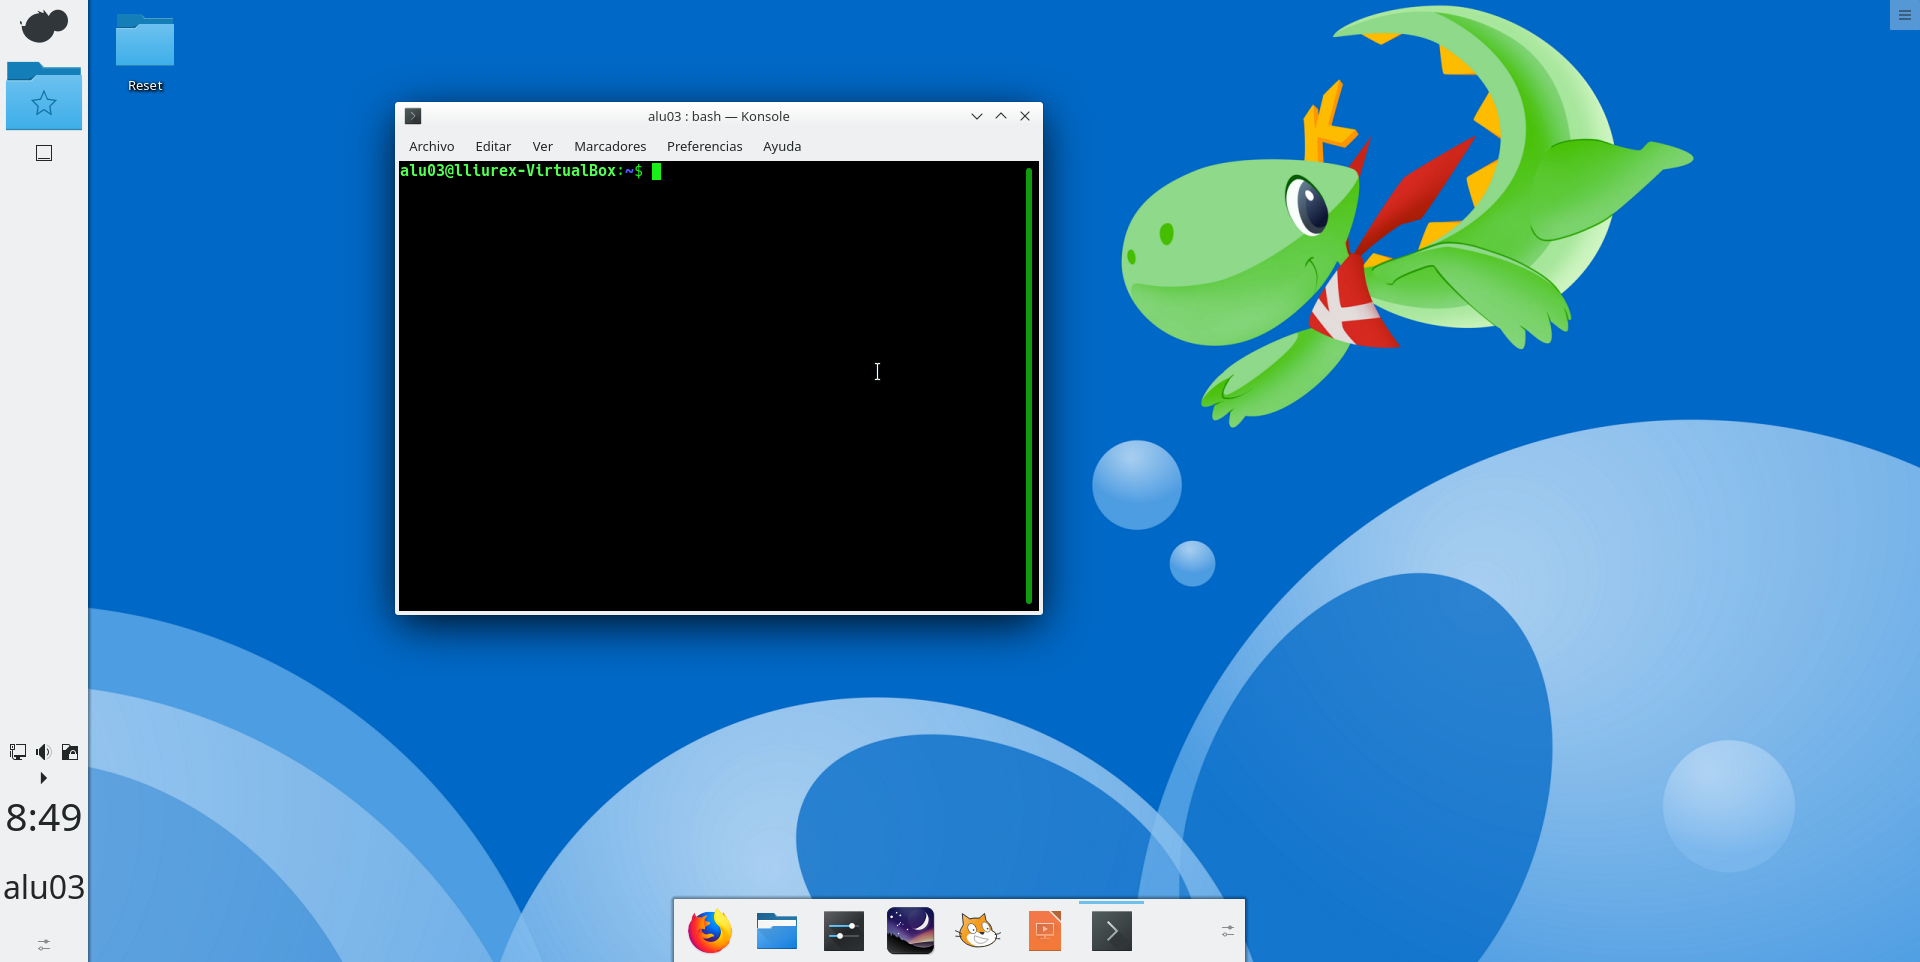Toggle show desktop in the side panel

44,153
